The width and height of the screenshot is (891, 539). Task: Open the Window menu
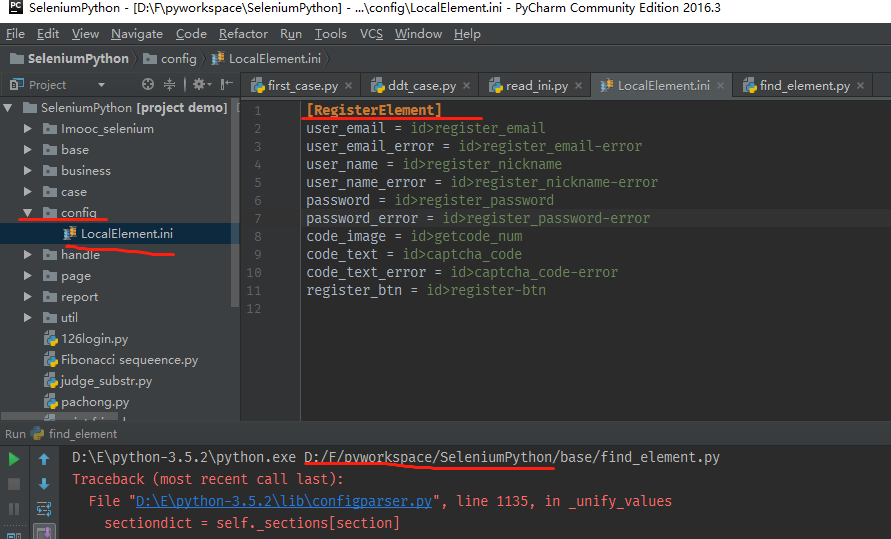tap(418, 34)
